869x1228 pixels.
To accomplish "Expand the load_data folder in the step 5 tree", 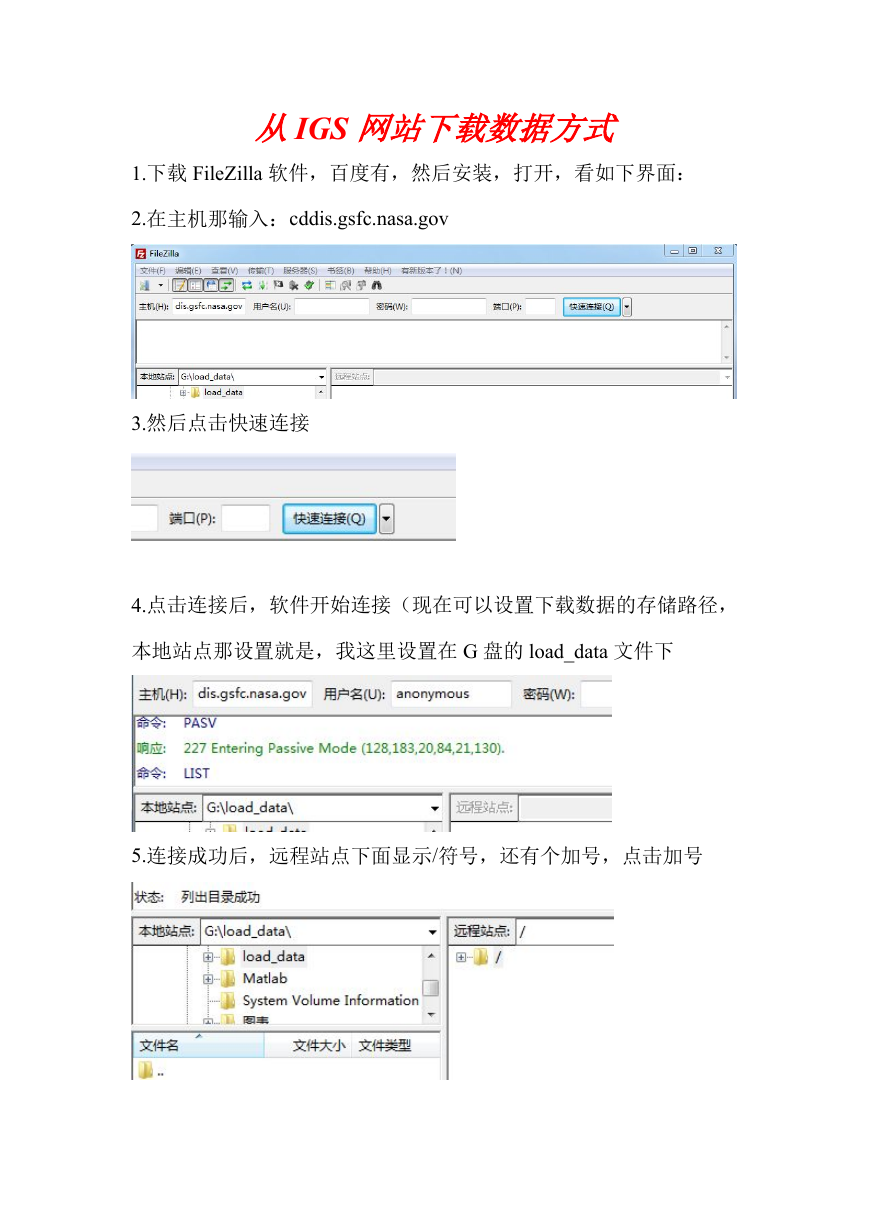I will (x=209, y=957).
